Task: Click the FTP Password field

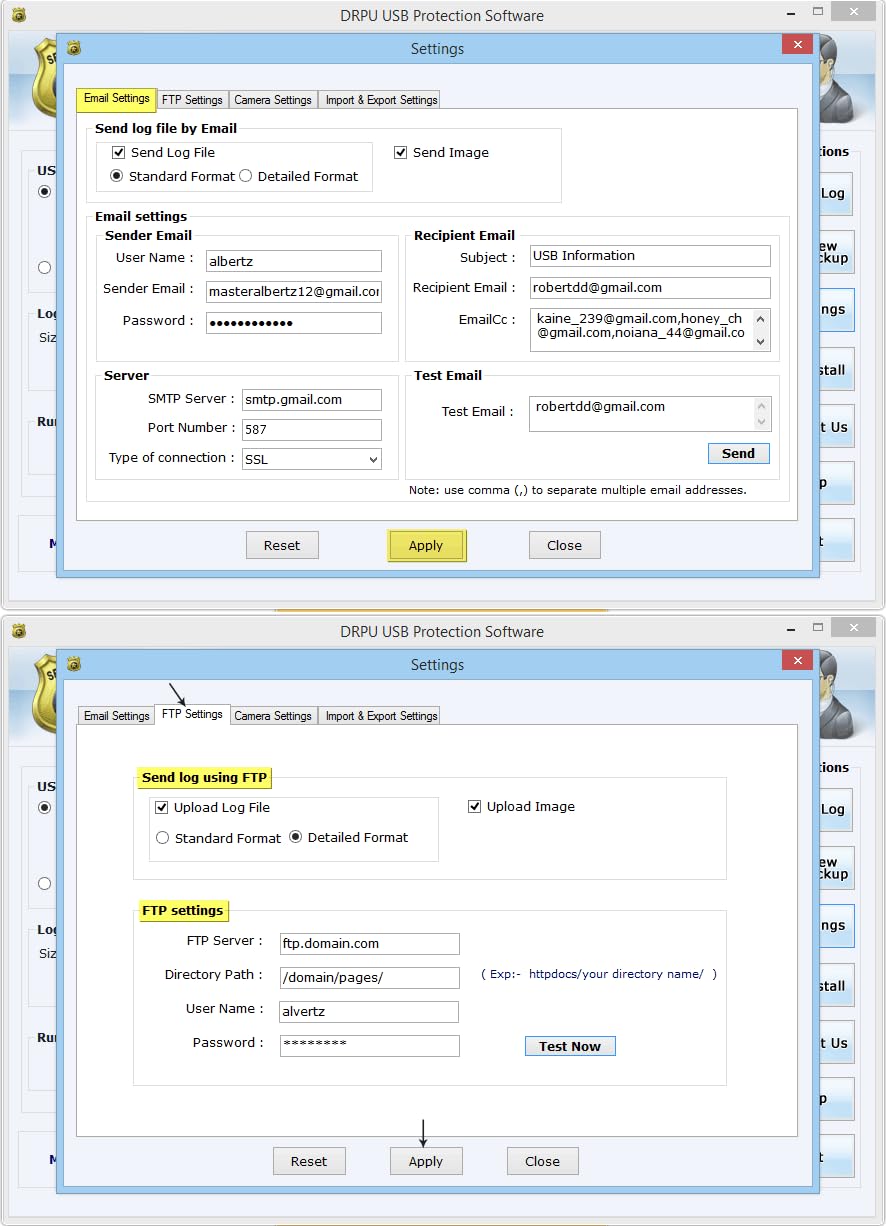Action: [x=370, y=1046]
